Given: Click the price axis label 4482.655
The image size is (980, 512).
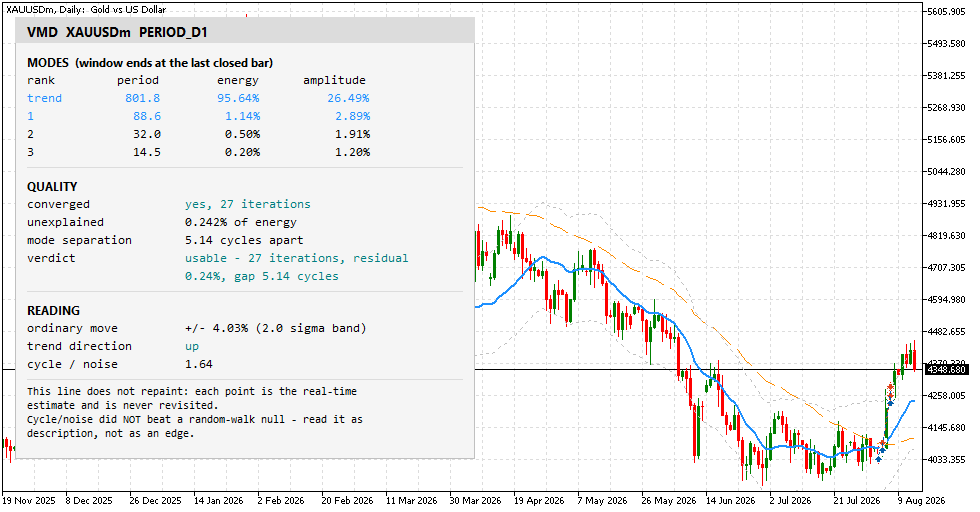Looking at the screenshot, I should (946, 331).
